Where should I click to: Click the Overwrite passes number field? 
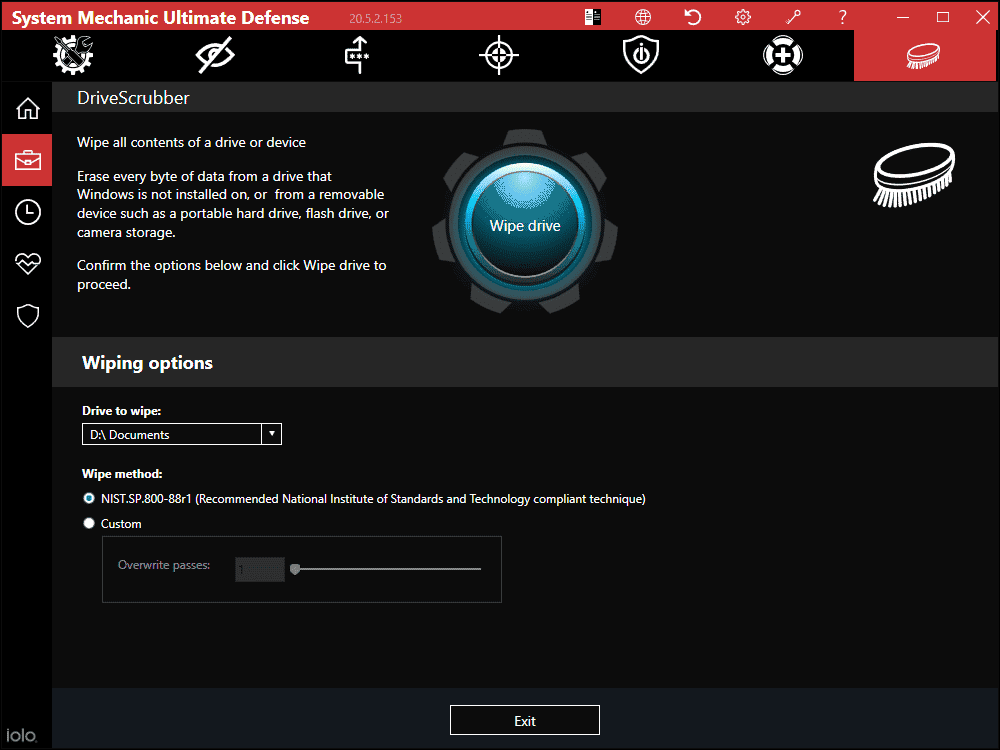[x=259, y=568]
